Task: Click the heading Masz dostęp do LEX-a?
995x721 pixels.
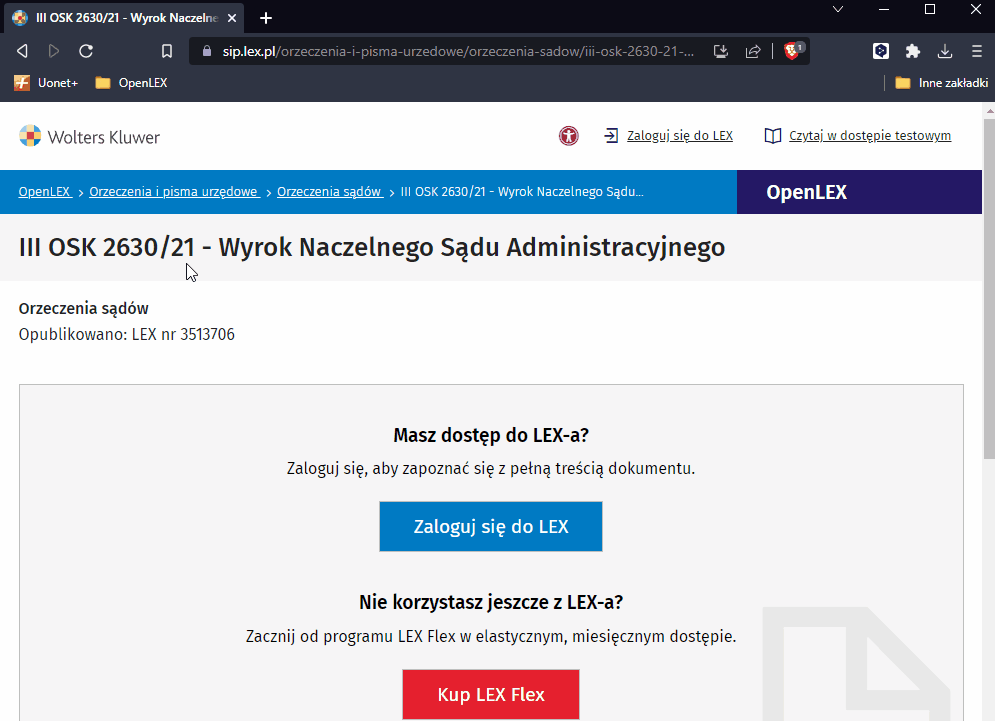Action: coord(491,435)
